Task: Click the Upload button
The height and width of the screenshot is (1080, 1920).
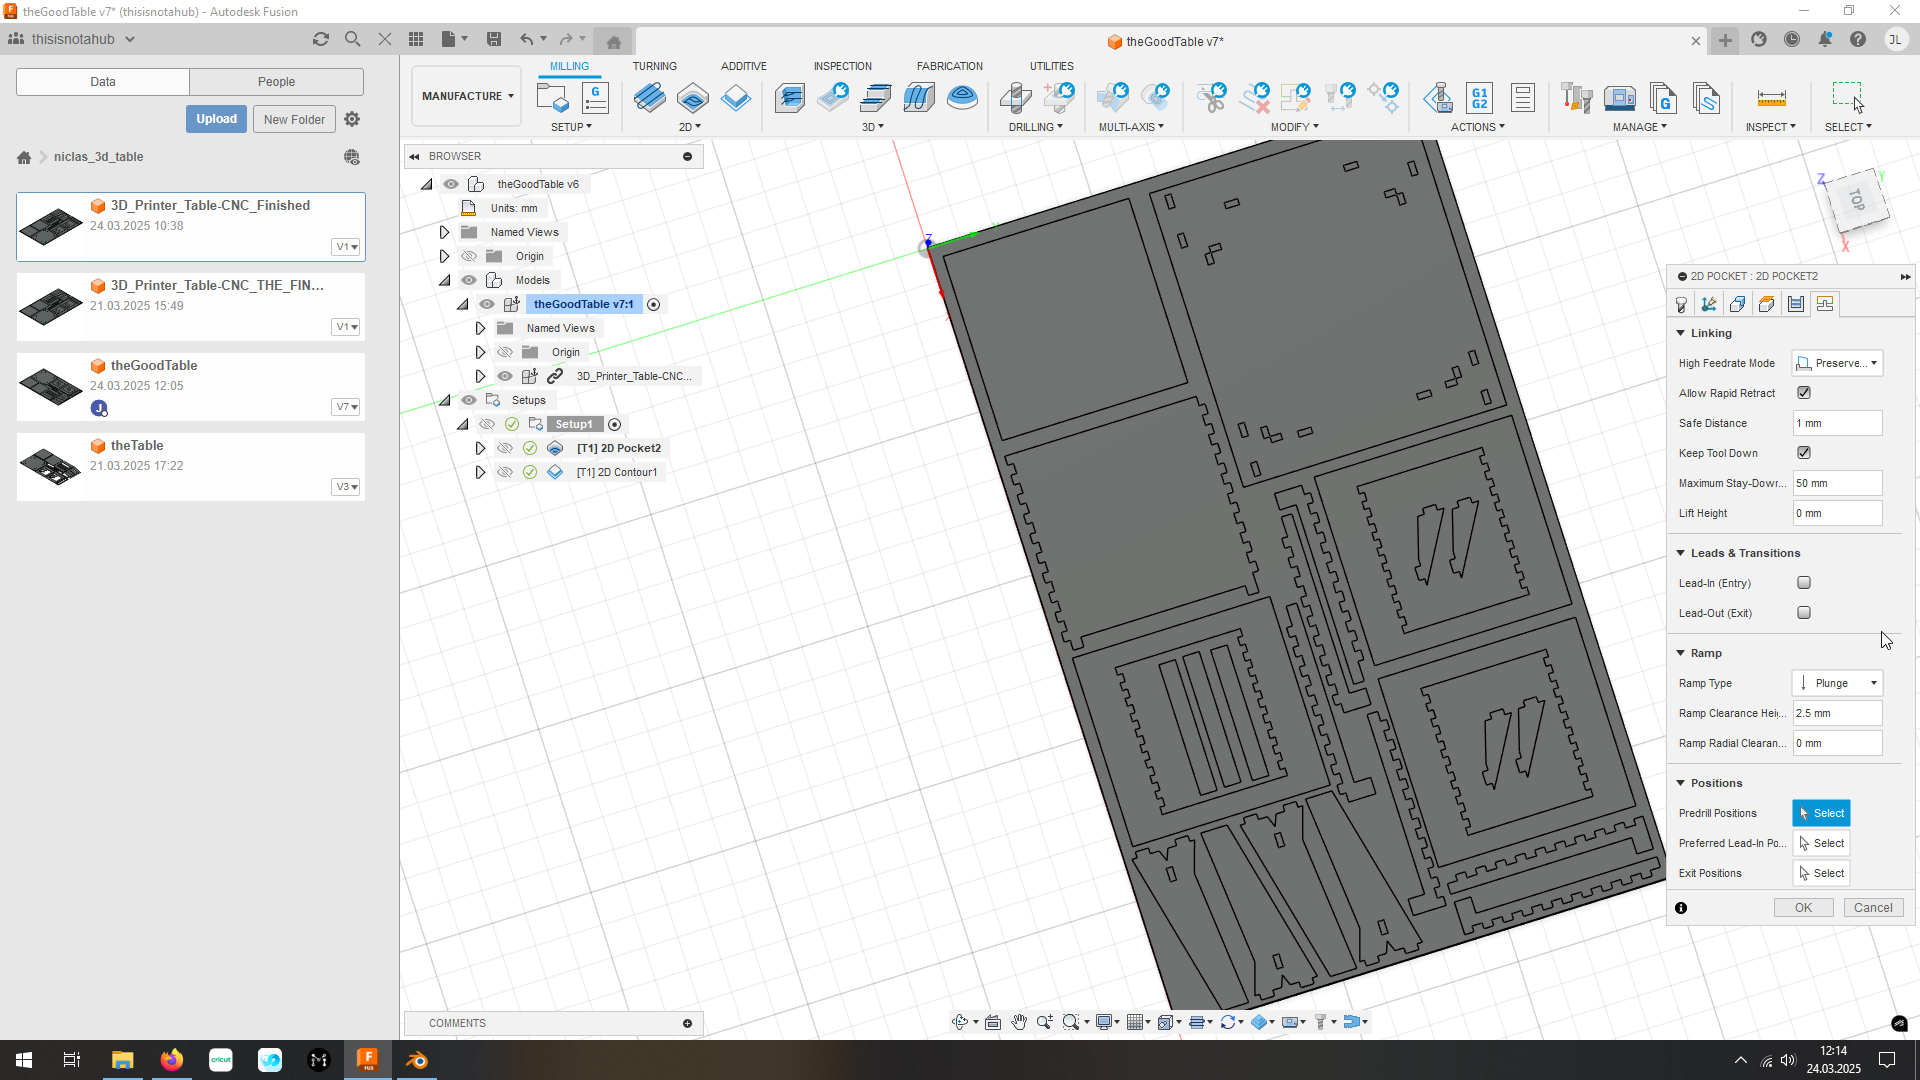Action: [216, 119]
